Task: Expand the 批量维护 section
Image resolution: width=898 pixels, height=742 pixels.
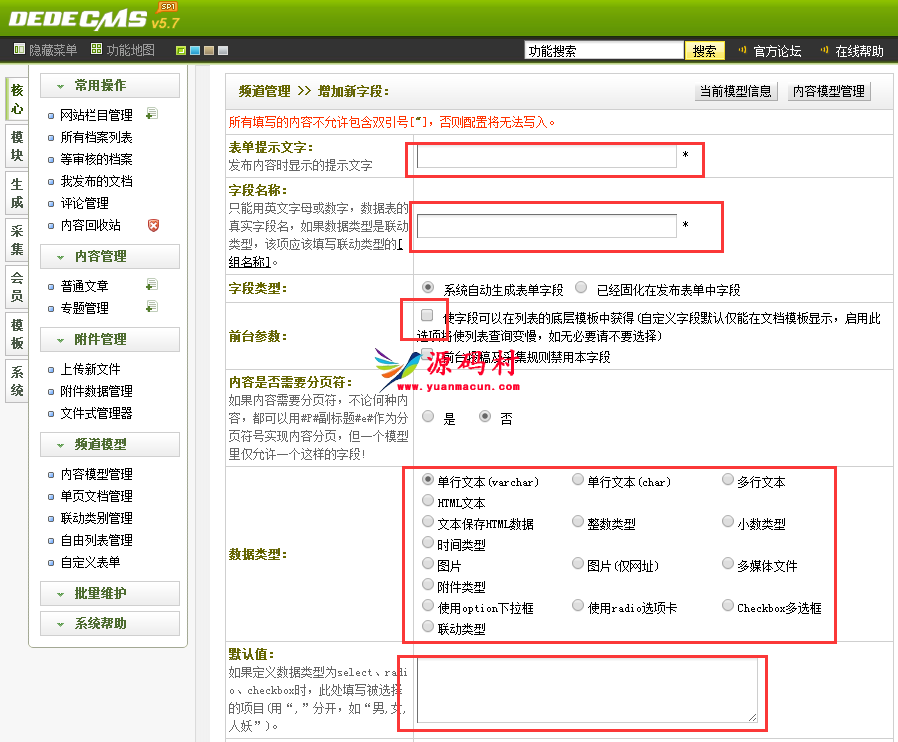Action: click(x=110, y=594)
